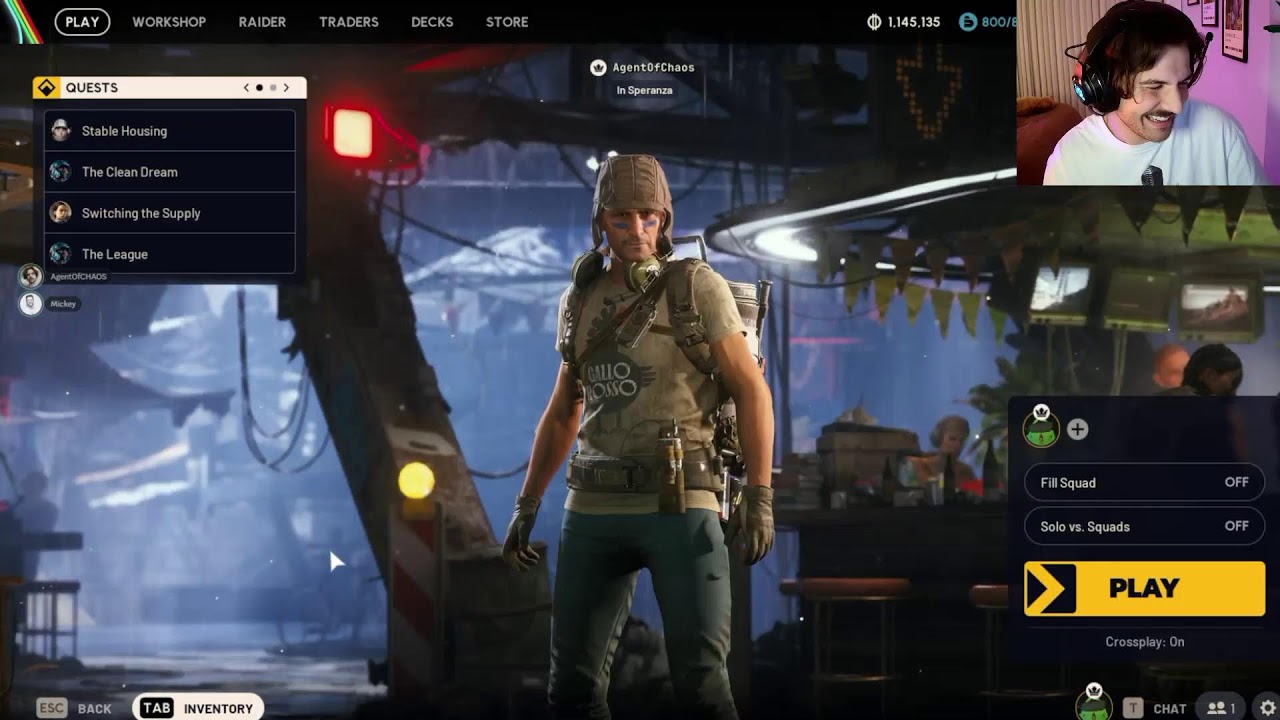Open settings gear icon
This screenshot has width=1280, height=720.
1268,708
